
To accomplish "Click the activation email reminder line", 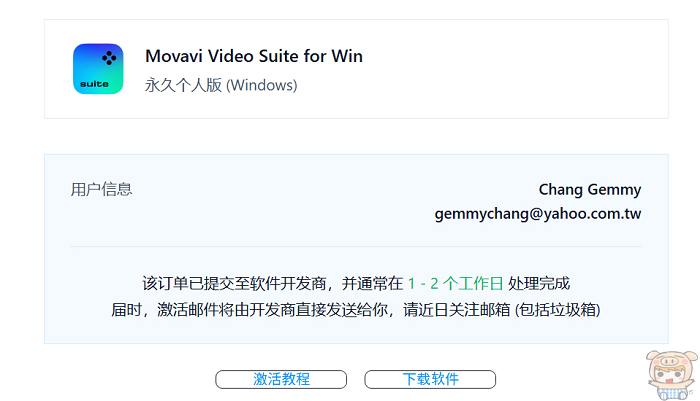I will click(x=356, y=309).
